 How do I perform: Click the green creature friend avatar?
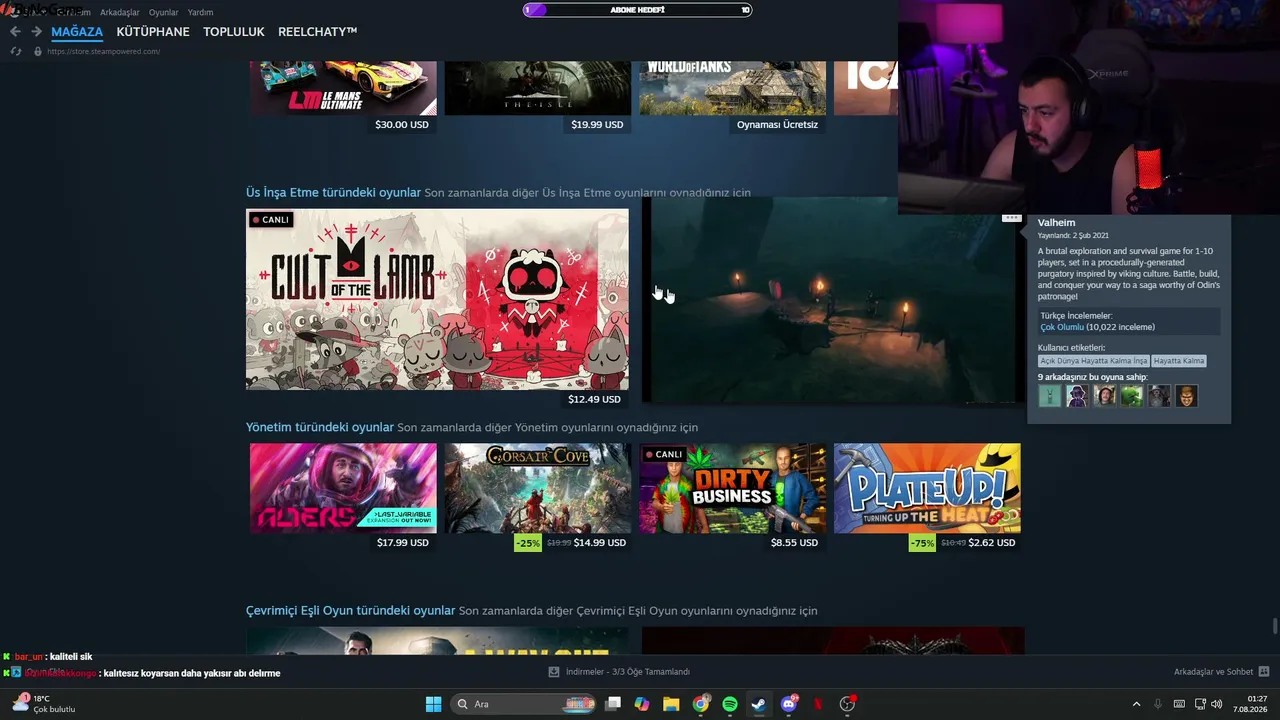1131,396
